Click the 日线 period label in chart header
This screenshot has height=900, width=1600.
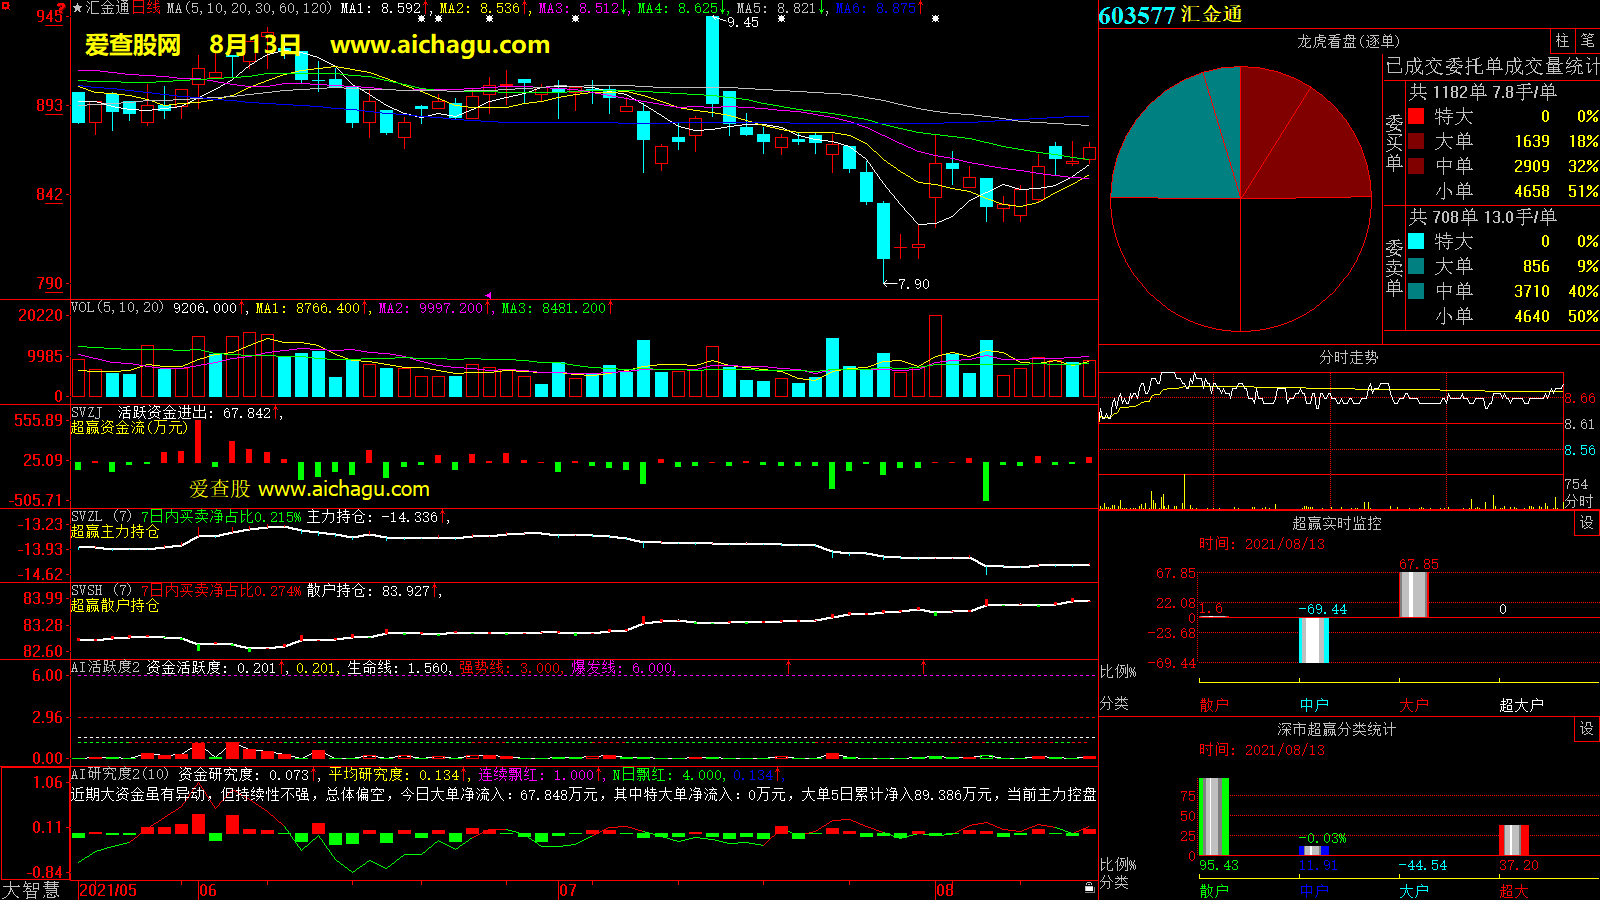pyautogui.click(x=146, y=8)
